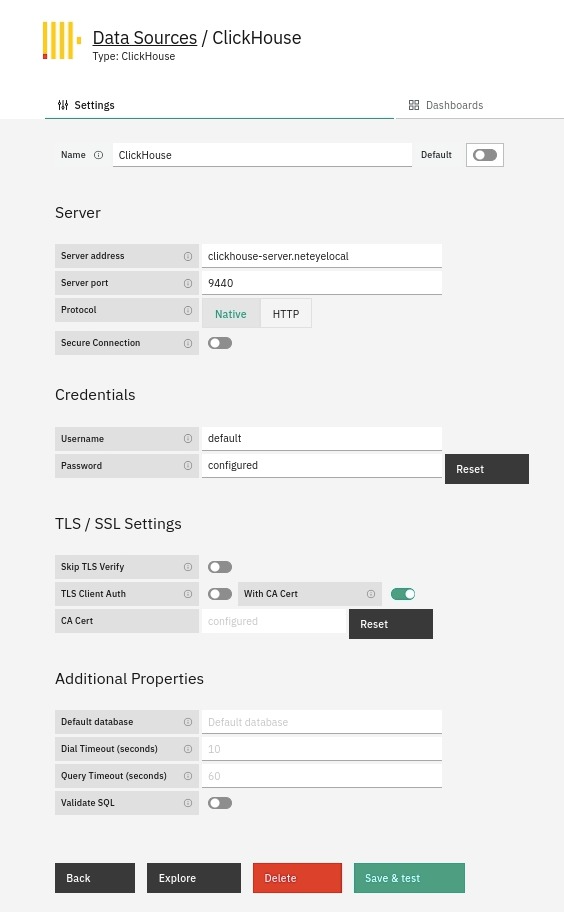Show Skip TLS Verify info tooltip
The image size is (564, 912).
coord(188,567)
